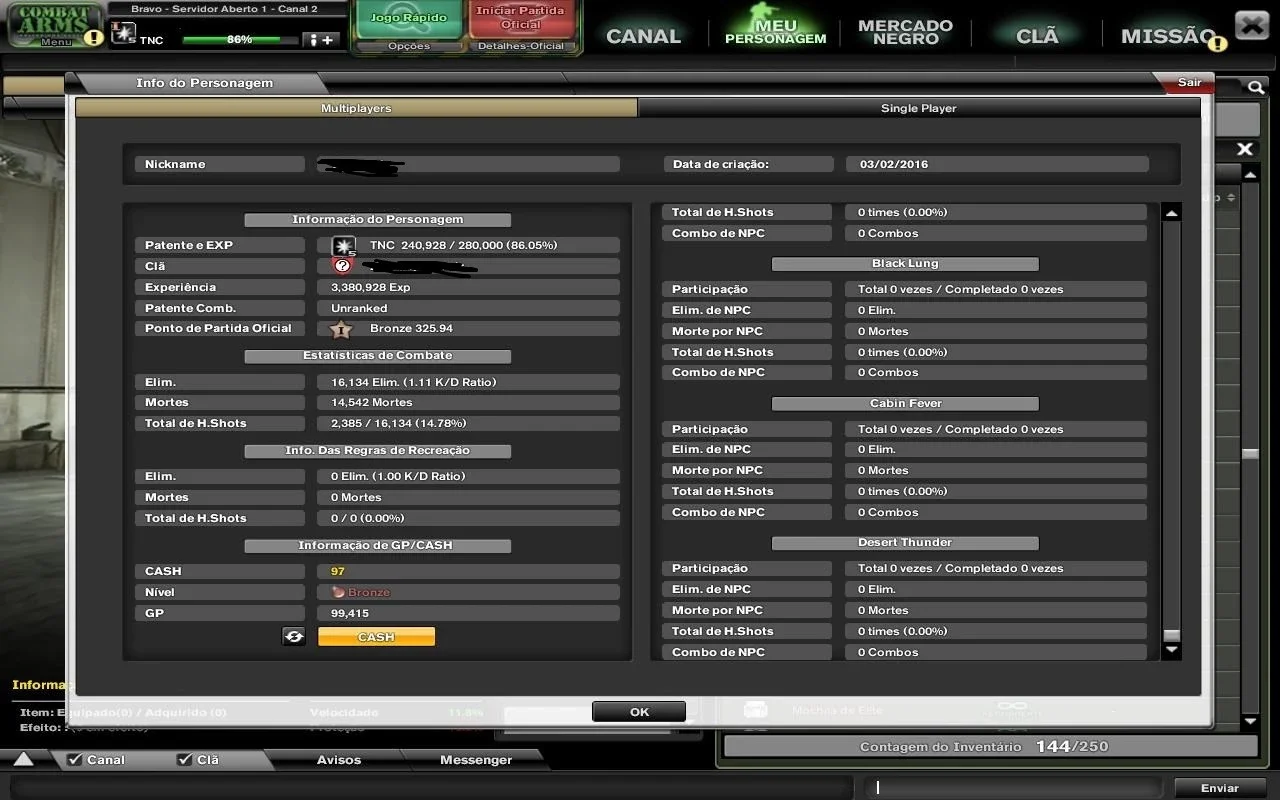Click the clan emblem question mark icon
Screen dimensions: 1280x800
(342, 266)
